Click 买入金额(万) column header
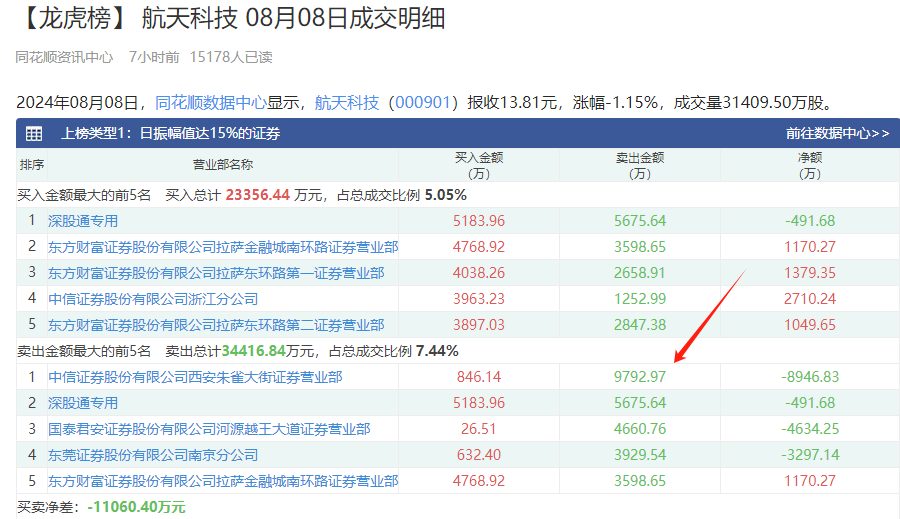The height and width of the screenshot is (519, 900). (479, 165)
